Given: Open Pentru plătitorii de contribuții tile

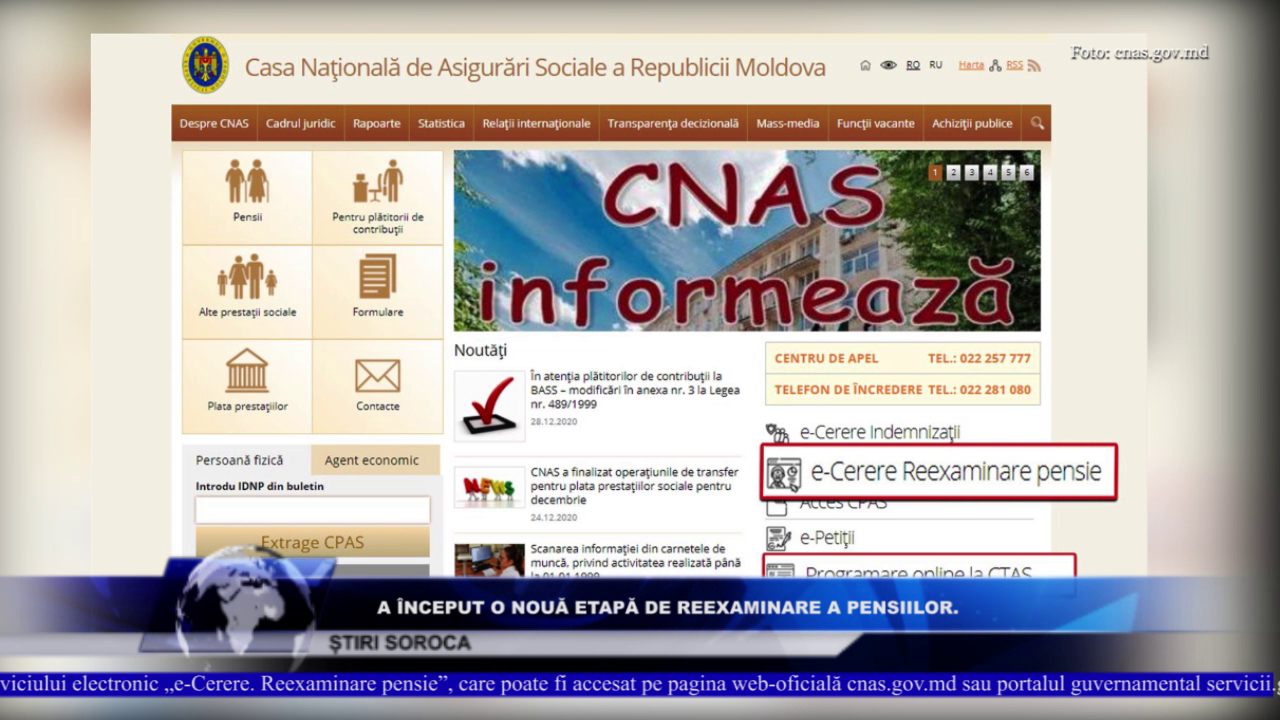Looking at the screenshot, I should (378, 193).
